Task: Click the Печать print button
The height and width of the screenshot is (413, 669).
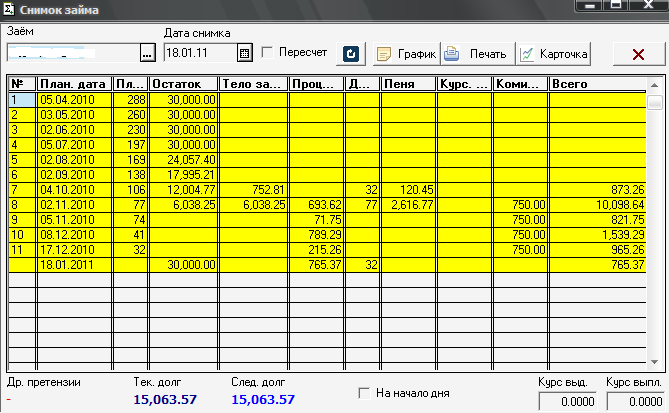Action: [x=477, y=53]
